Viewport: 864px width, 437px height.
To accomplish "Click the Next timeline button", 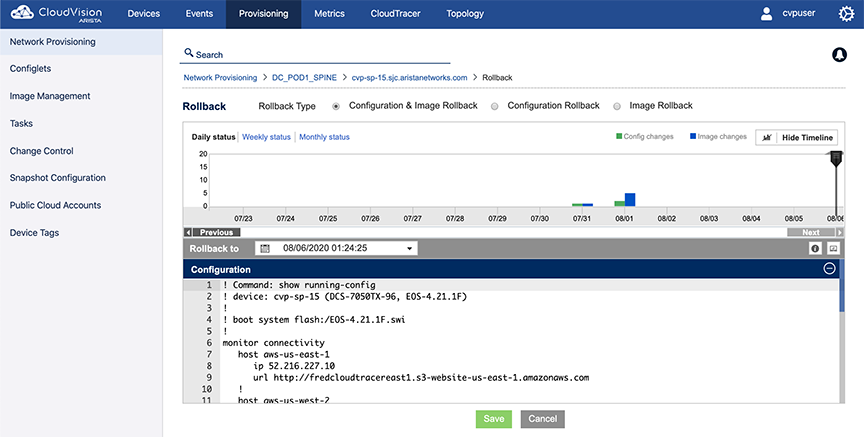I will pyautogui.click(x=811, y=233).
